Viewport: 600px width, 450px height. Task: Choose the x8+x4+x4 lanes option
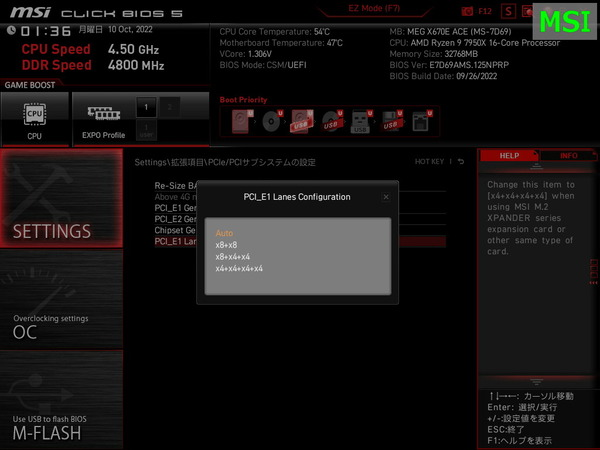(233, 257)
